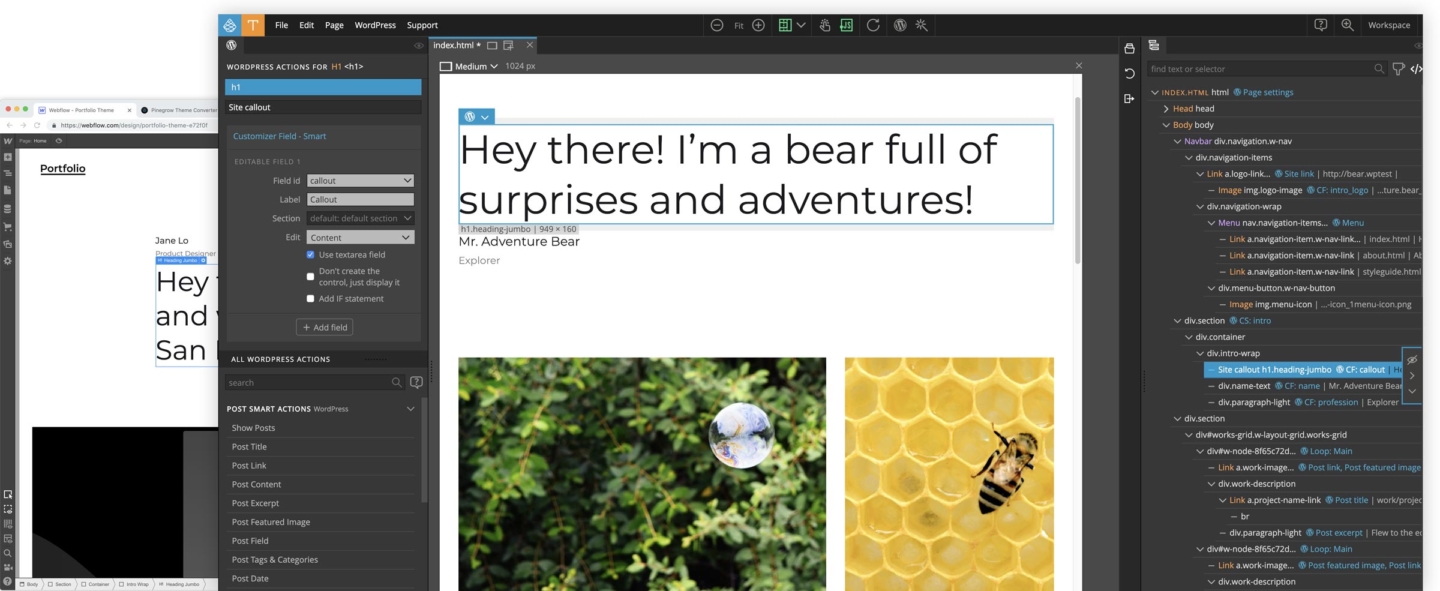
Task: Click the Pinegrow logo icon
Action: (x=230, y=25)
